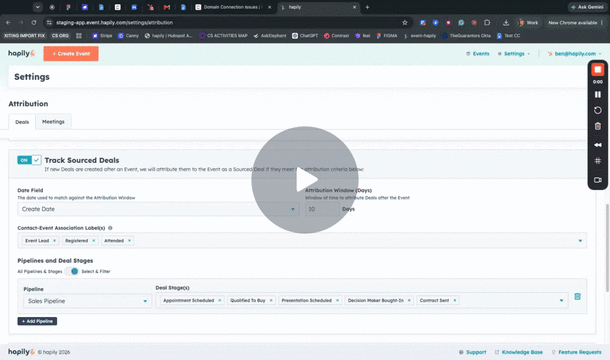The image size is (610, 360).
Task: Switch to the Deals tab
Action: [x=22, y=122]
